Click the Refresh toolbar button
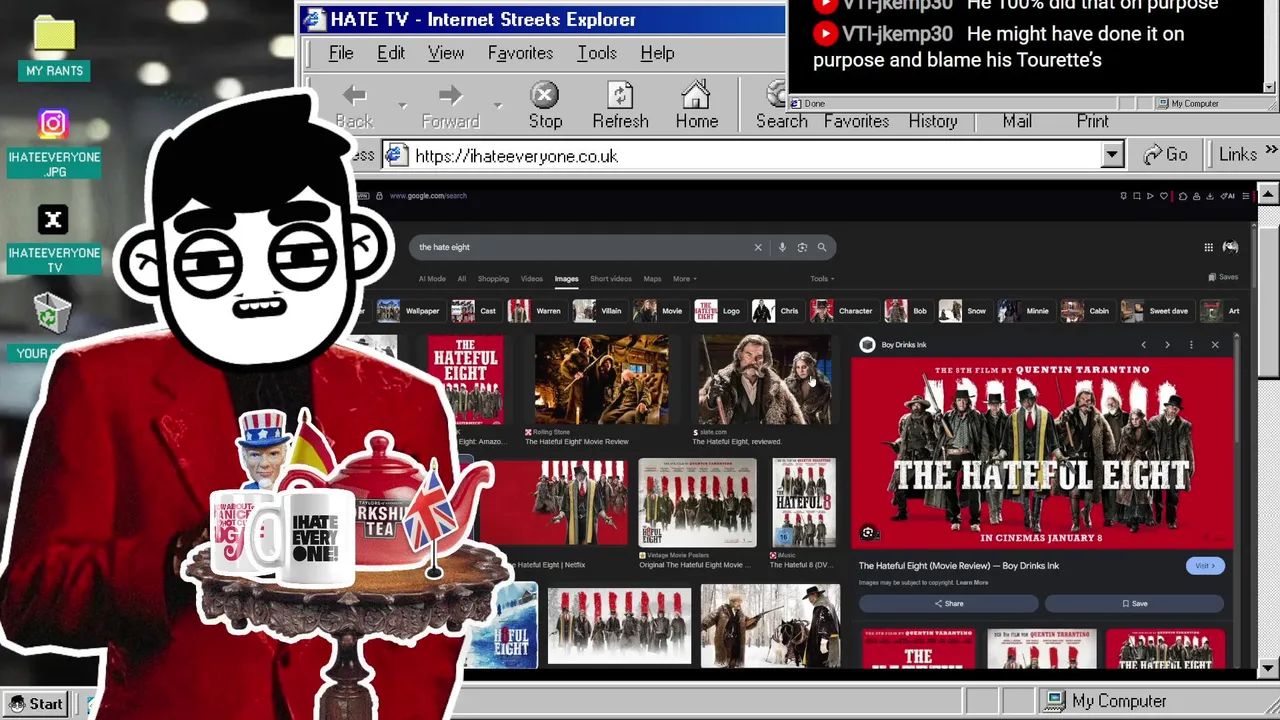Screen dimensions: 1280x720 (620, 106)
